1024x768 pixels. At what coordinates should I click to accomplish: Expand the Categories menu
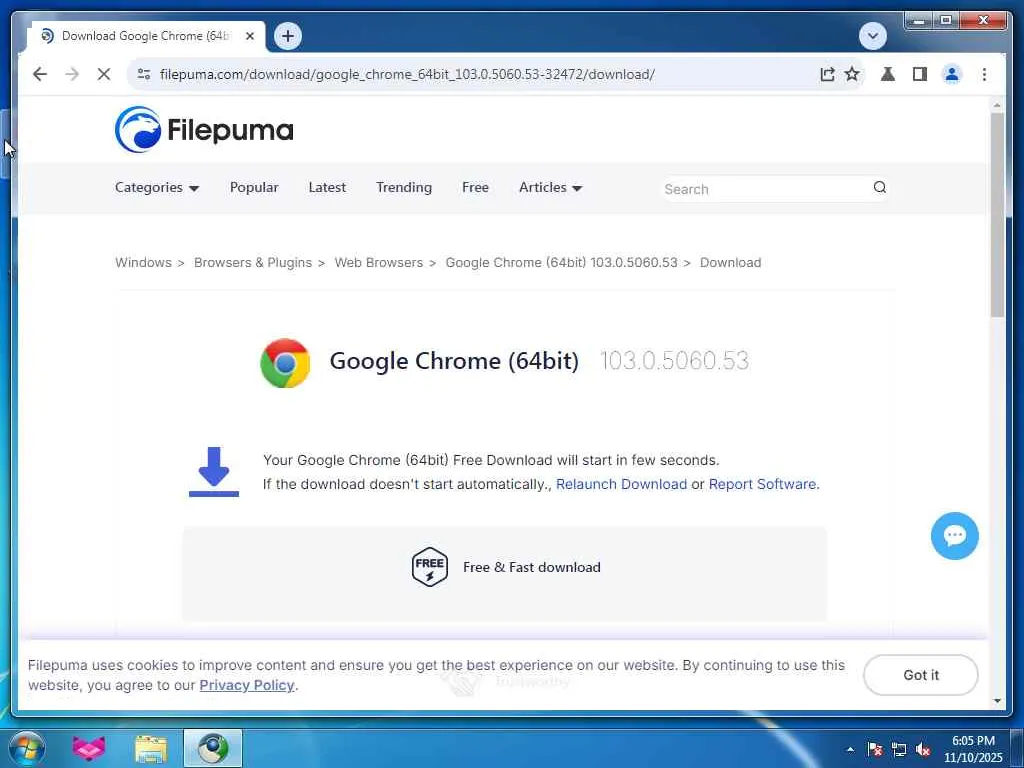point(157,187)
